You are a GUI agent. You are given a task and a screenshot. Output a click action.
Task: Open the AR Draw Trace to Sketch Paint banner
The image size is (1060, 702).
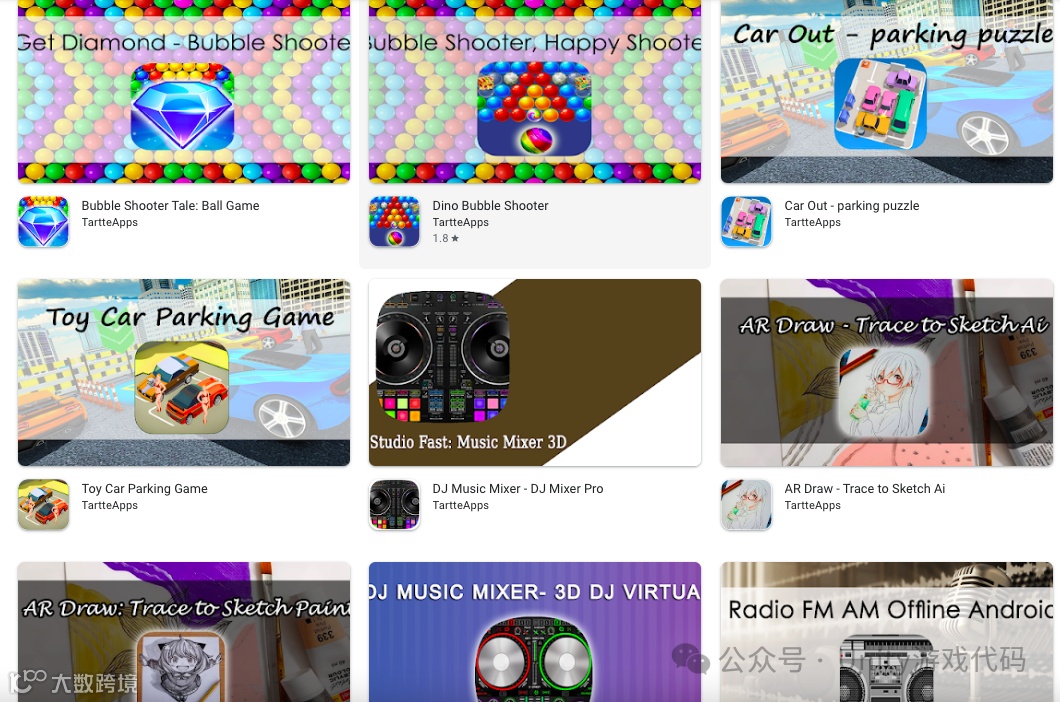[184, 632]
